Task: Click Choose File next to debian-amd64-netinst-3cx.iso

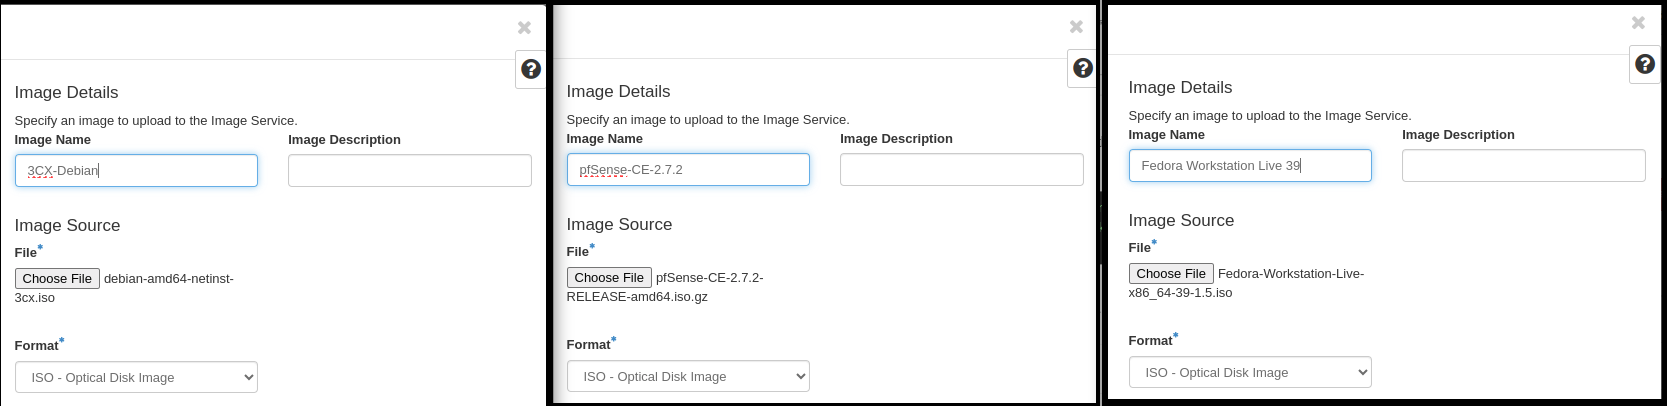Action: (57, 279)
